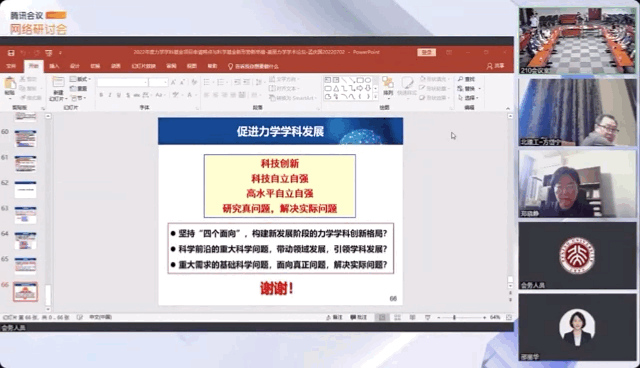Click the zoom in plus button
This screenshot has height=368, width=640.
point(484,317)
